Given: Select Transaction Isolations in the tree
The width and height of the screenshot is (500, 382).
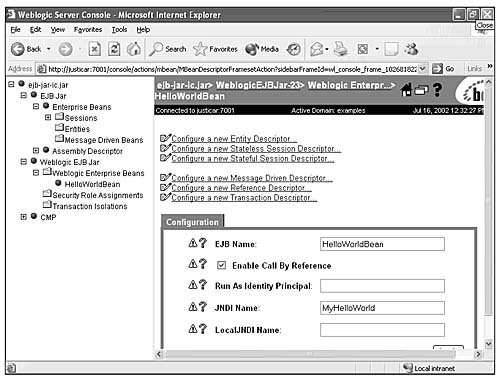Looking at the screenshot, I should tap(90, 206).
